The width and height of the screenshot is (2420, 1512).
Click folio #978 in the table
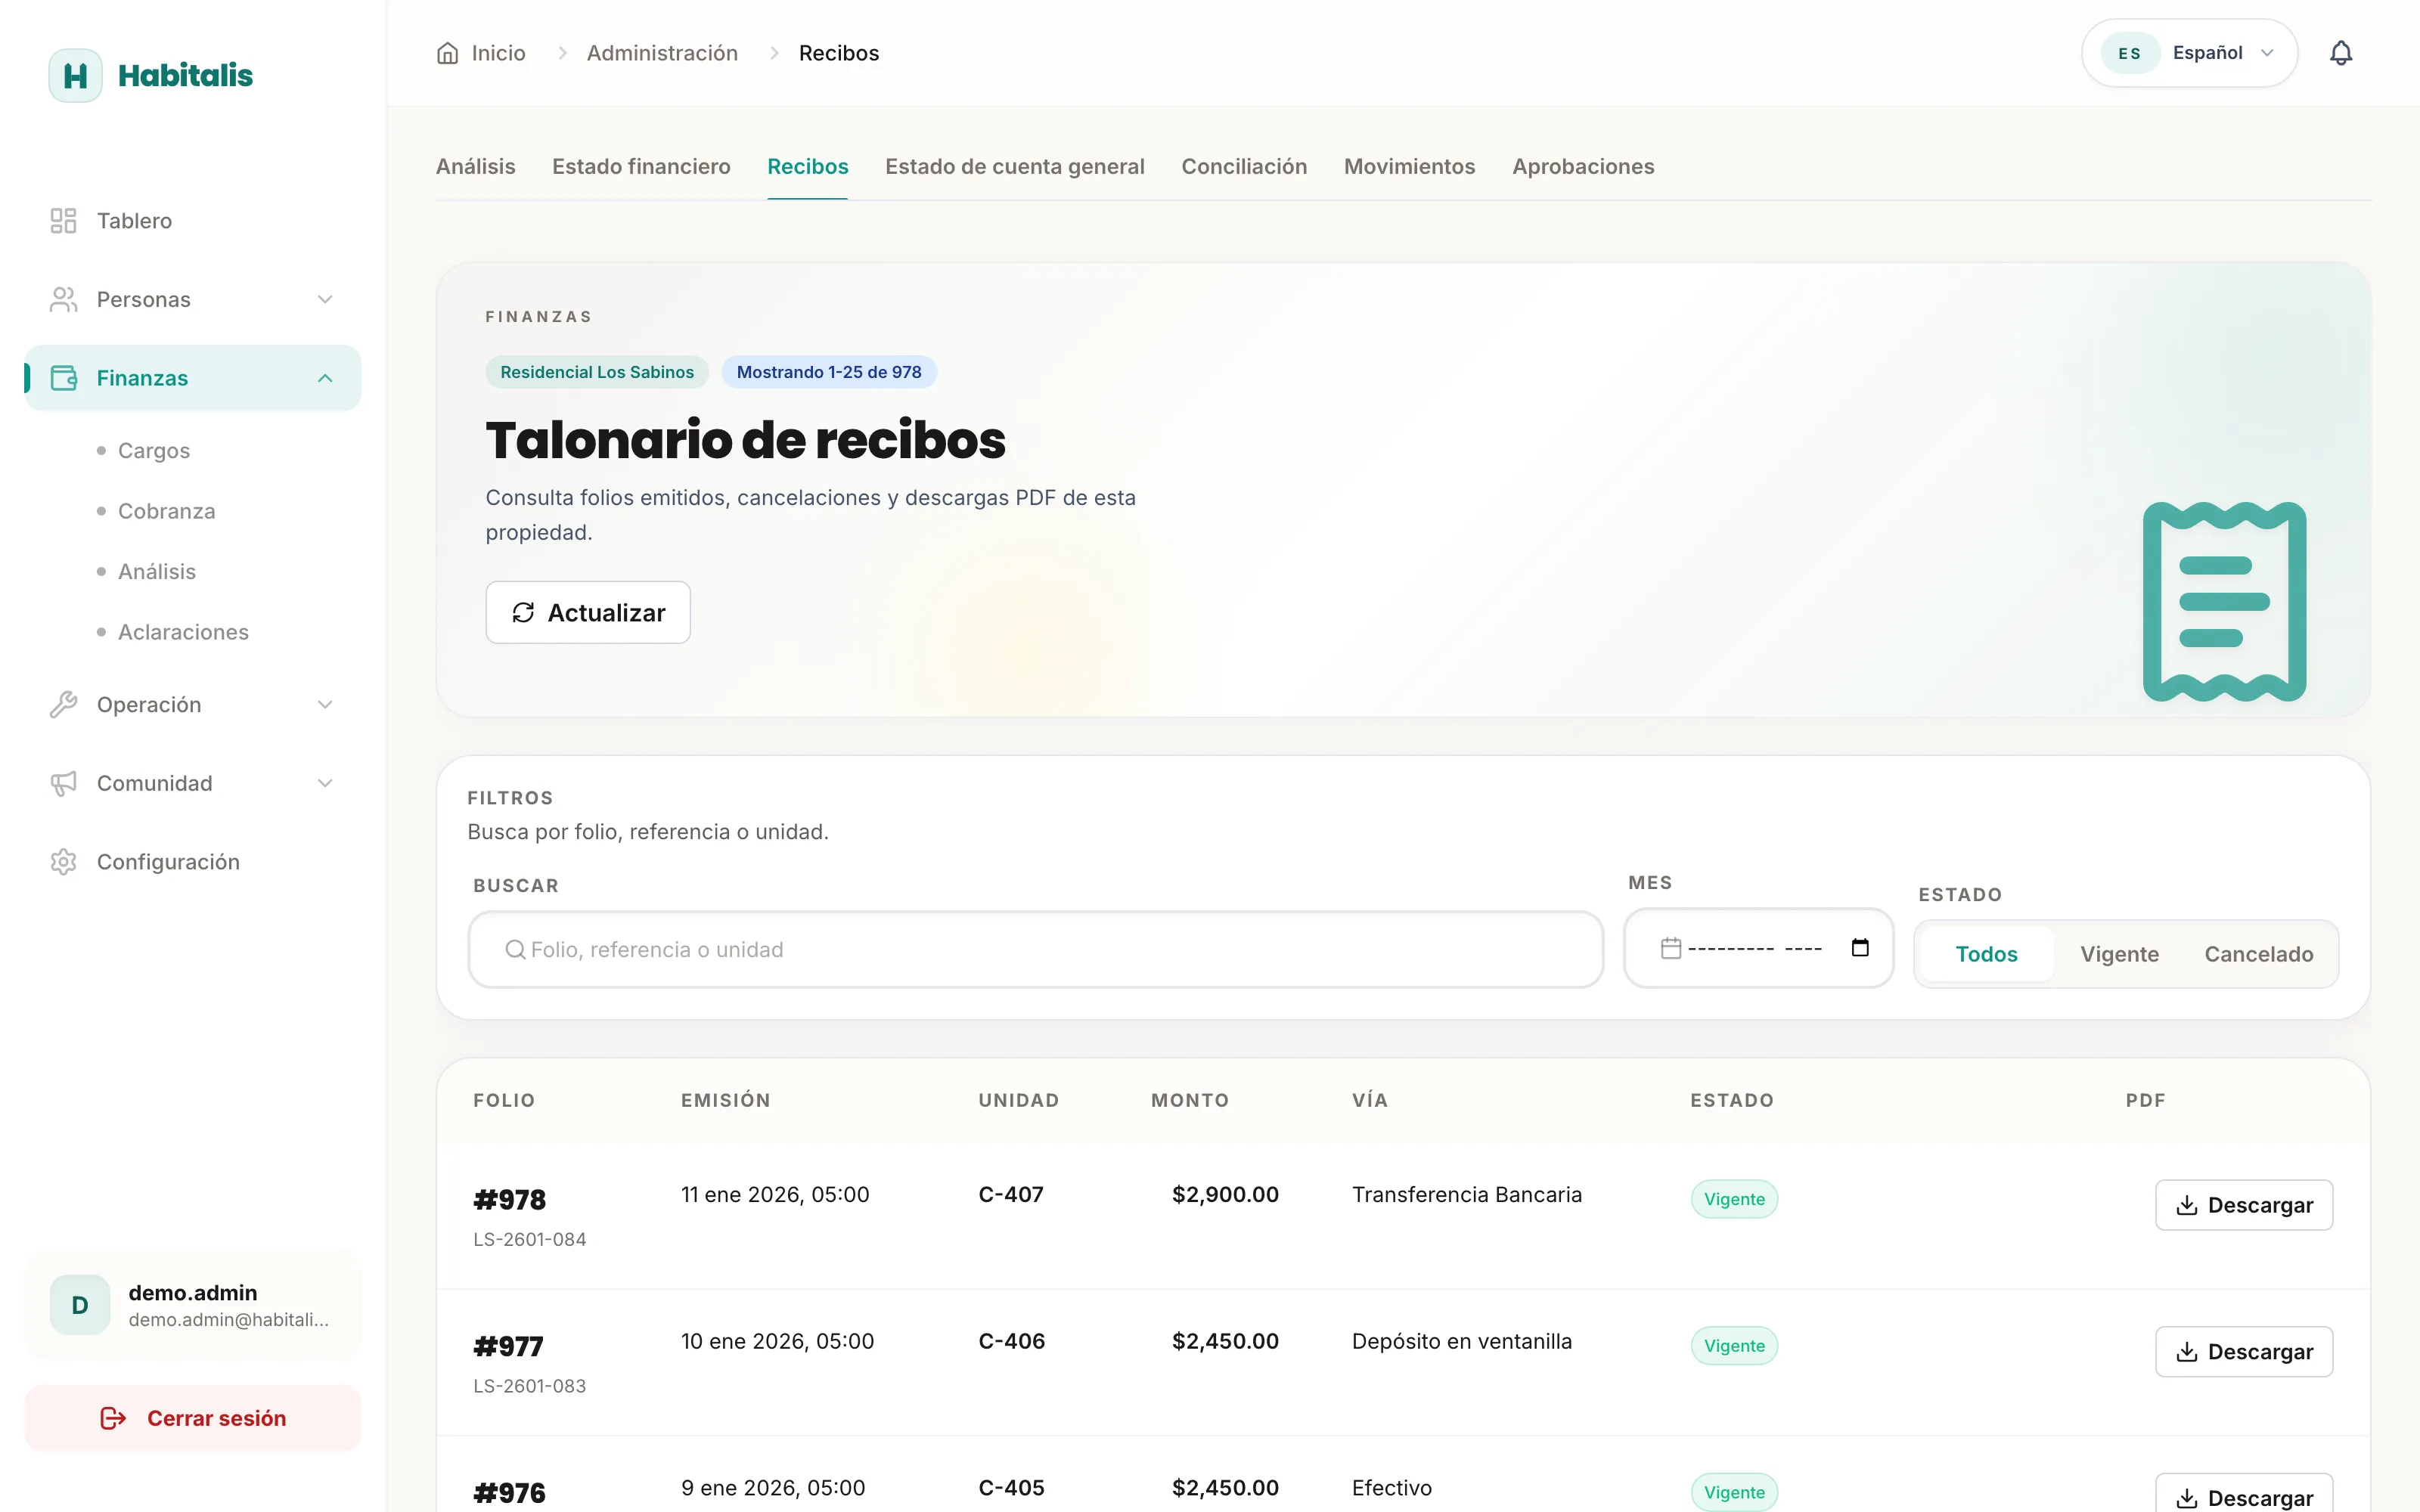pos(509,1200)
